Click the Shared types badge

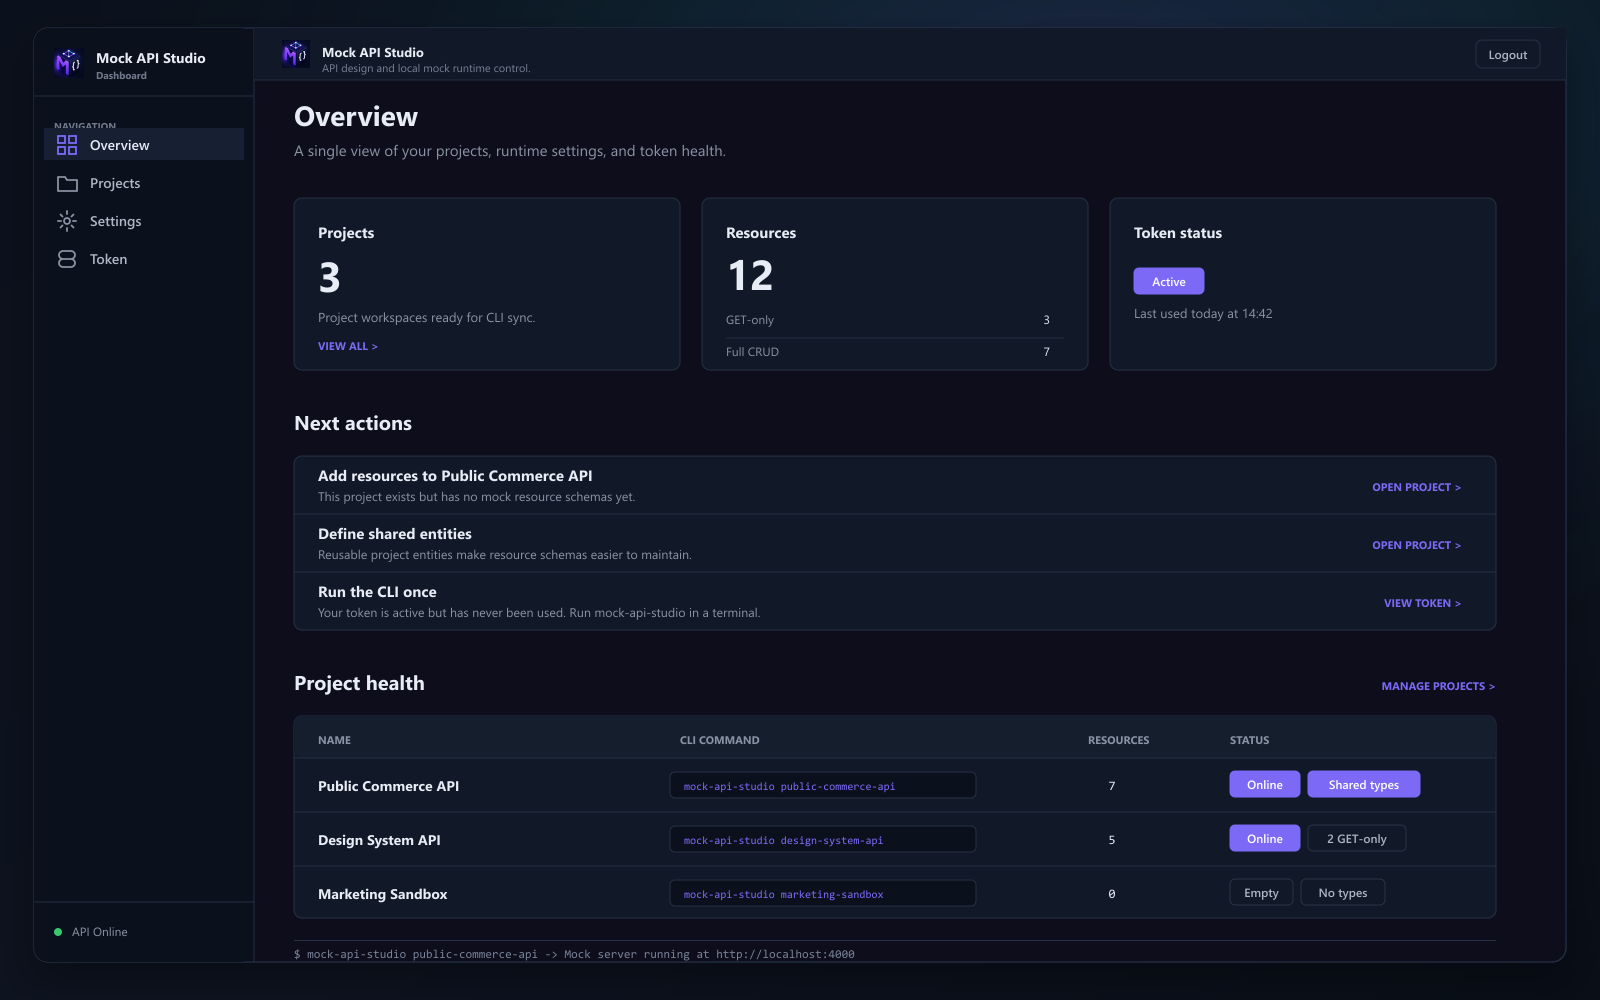pos(1363,785)
